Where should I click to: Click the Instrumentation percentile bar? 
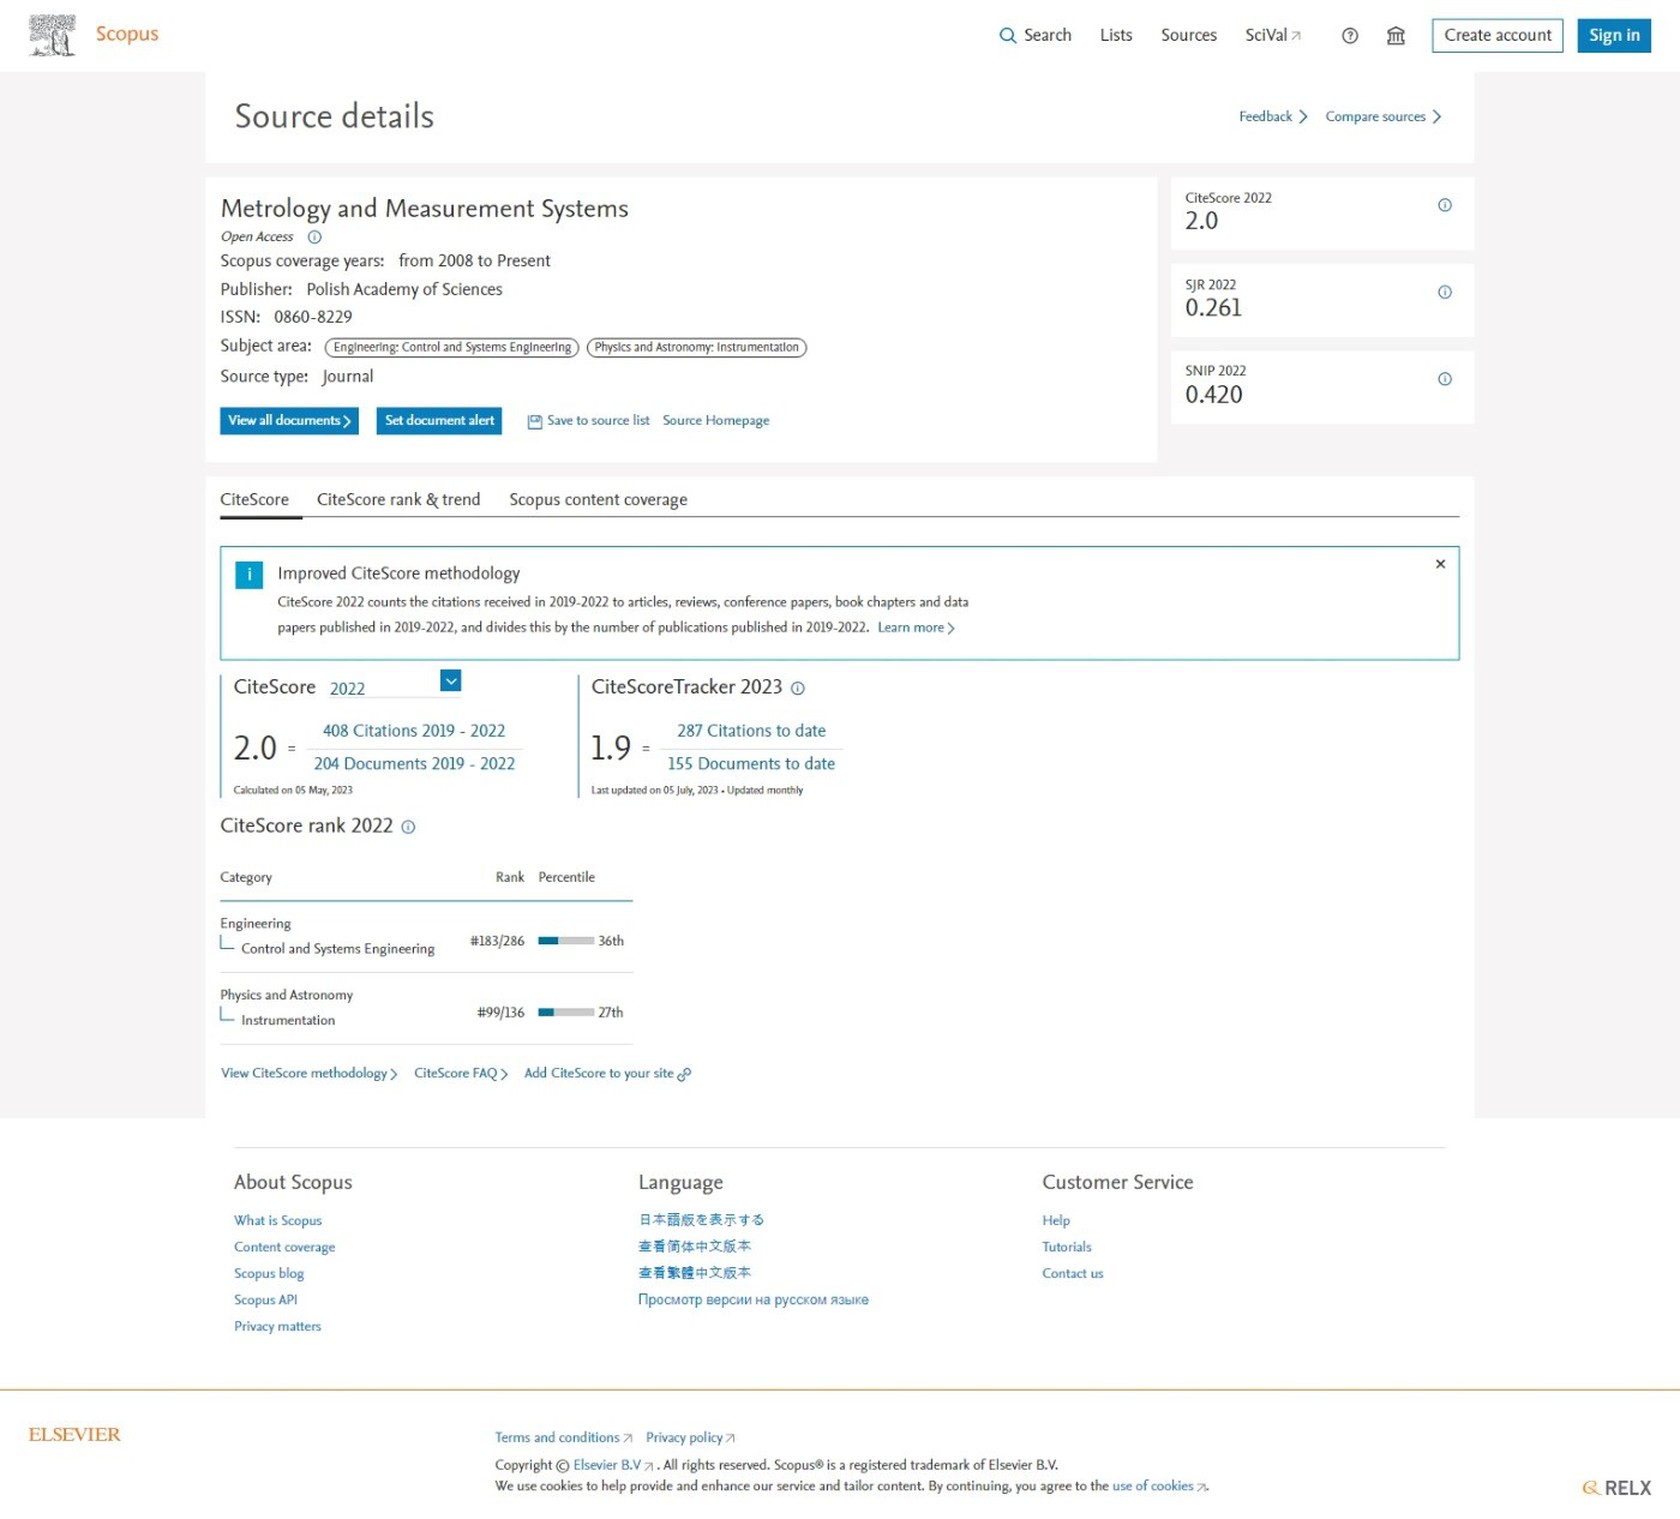point(566,1013)
